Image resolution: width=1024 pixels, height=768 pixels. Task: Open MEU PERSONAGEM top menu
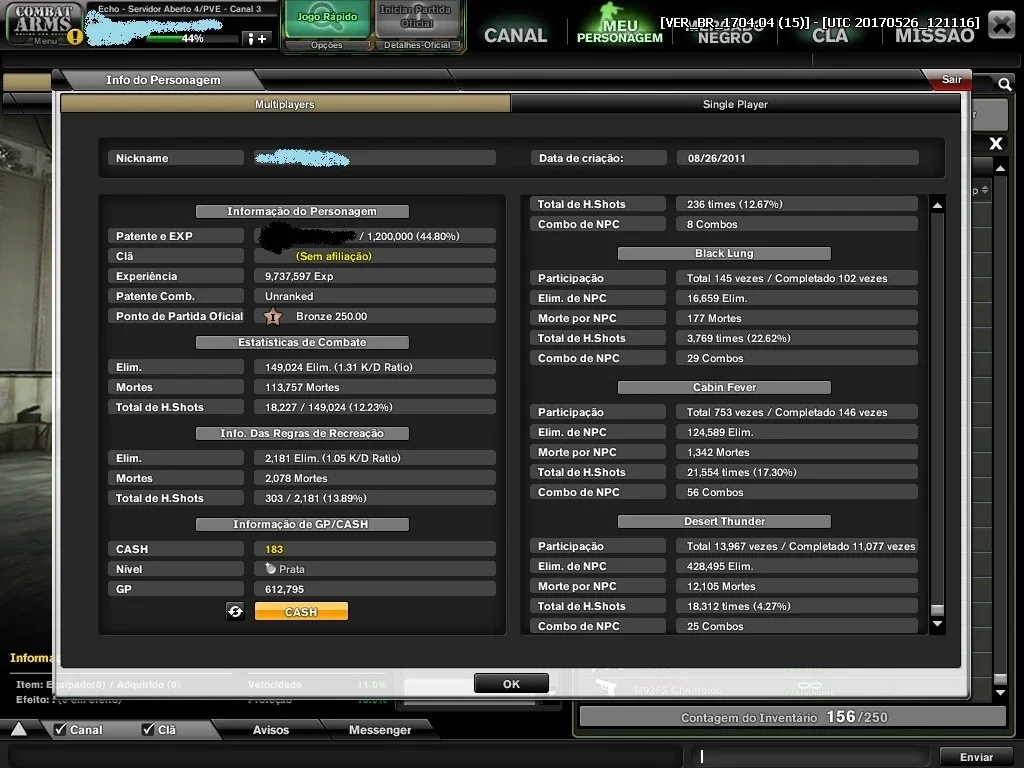click(x=619, y=31)
